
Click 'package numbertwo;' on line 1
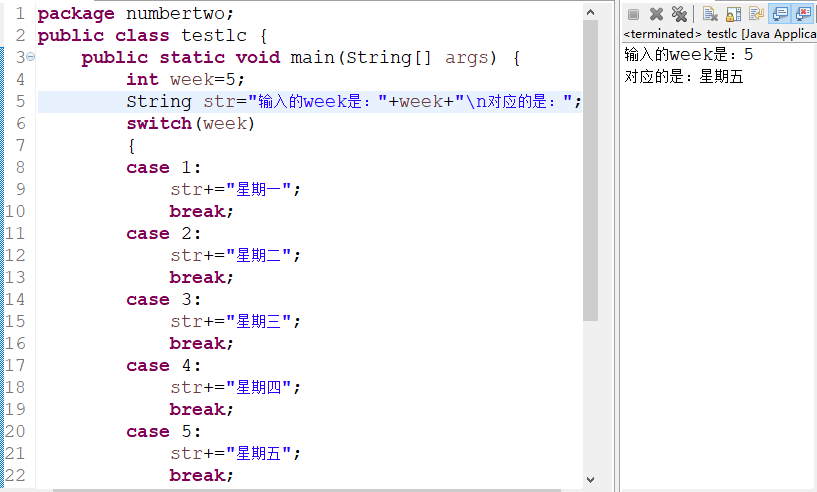(135, 14)
